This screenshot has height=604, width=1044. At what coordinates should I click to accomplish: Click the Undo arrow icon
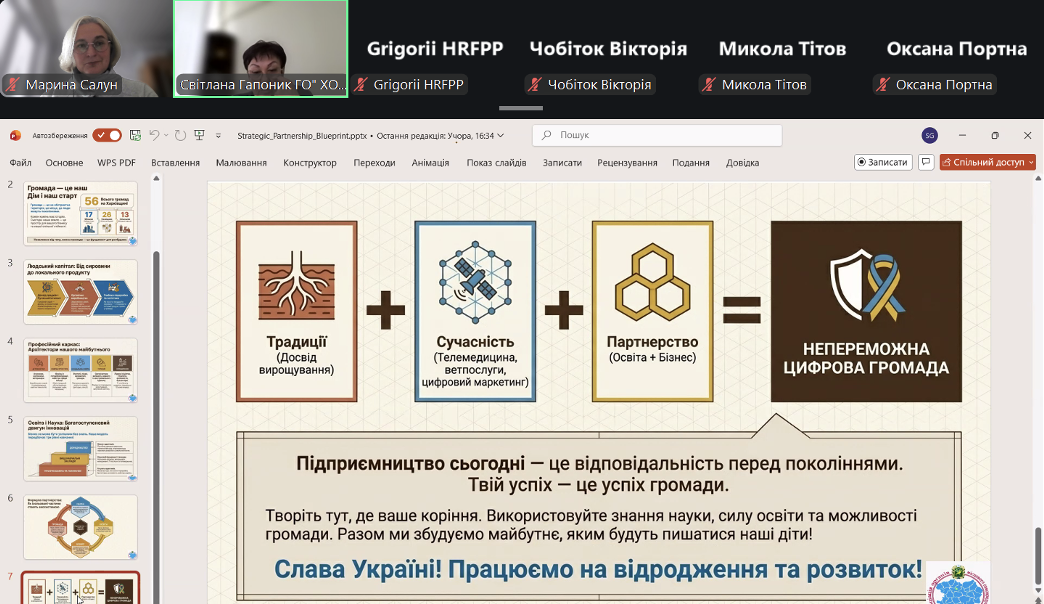pos(154,135)
